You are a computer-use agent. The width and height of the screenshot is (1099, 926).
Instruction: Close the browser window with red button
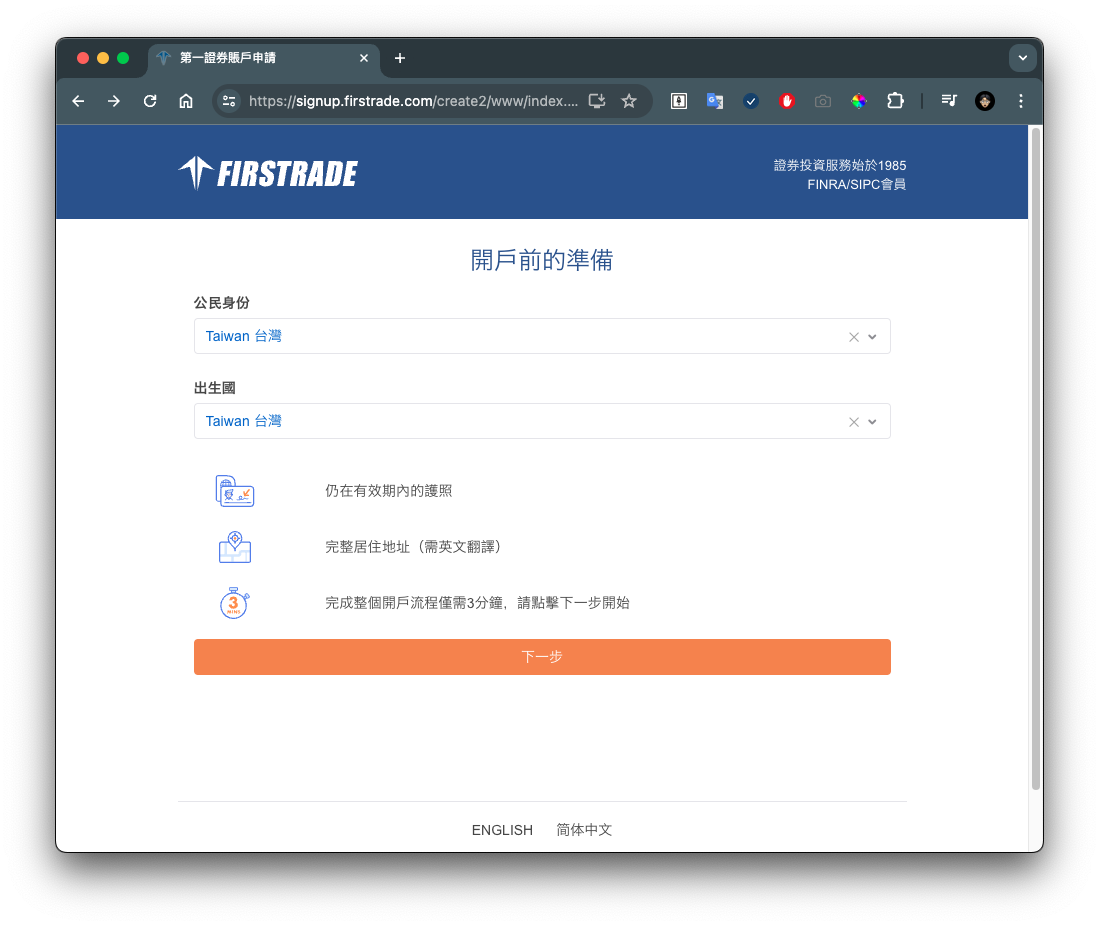click(83, 58)
